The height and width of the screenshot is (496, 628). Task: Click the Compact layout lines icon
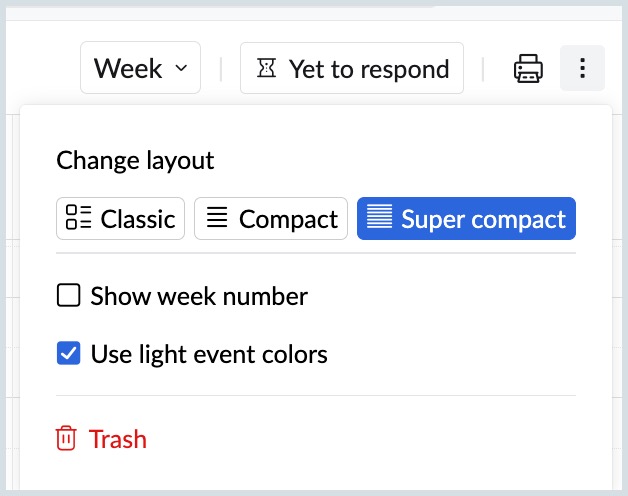(216, 218)
